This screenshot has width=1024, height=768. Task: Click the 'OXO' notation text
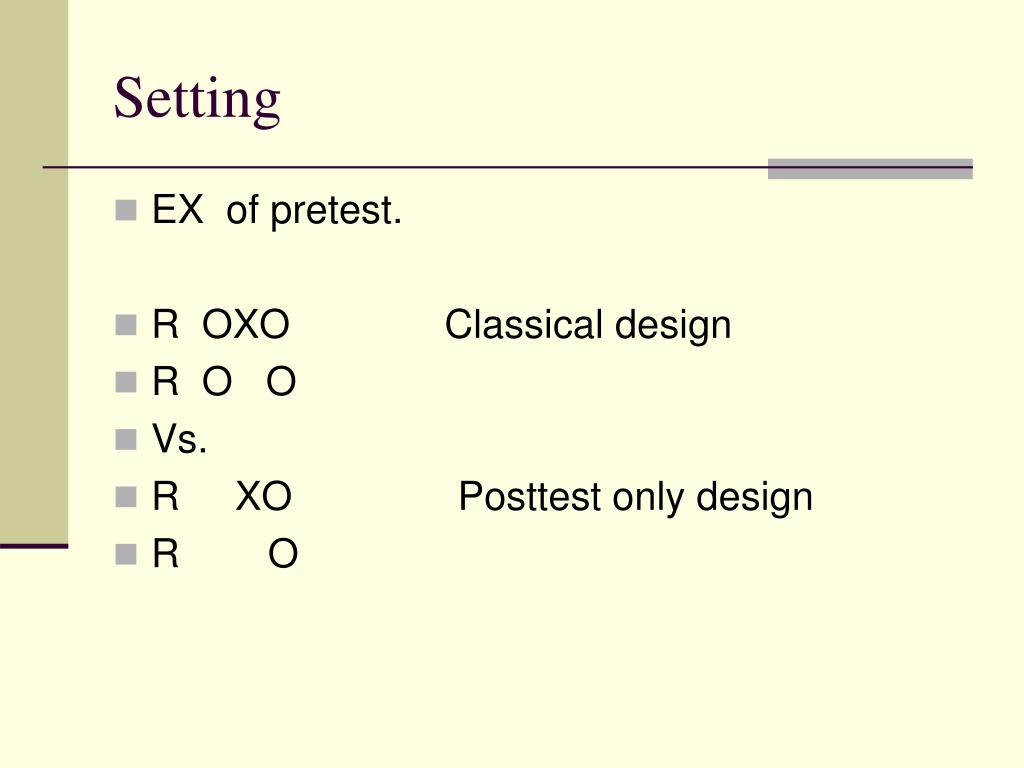(x=246, y=325)
